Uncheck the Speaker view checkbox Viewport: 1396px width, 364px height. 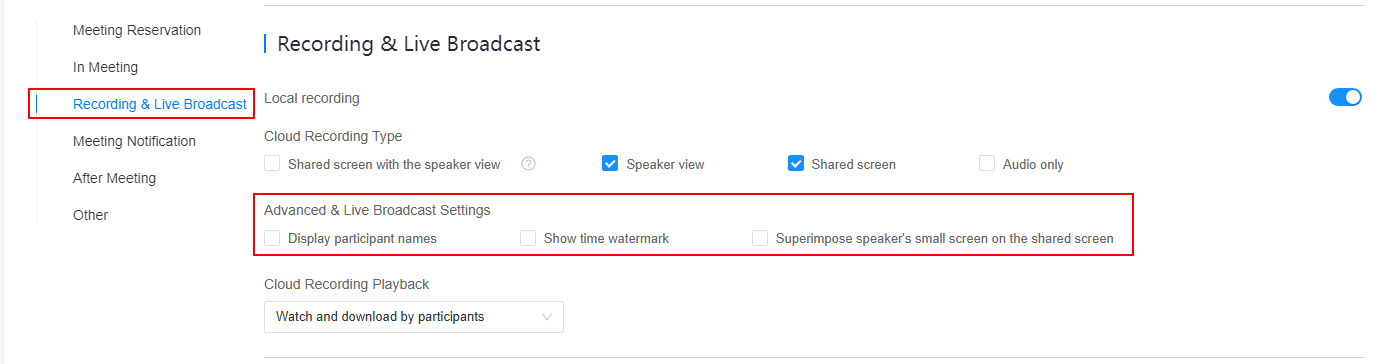(x=610, y=164)
